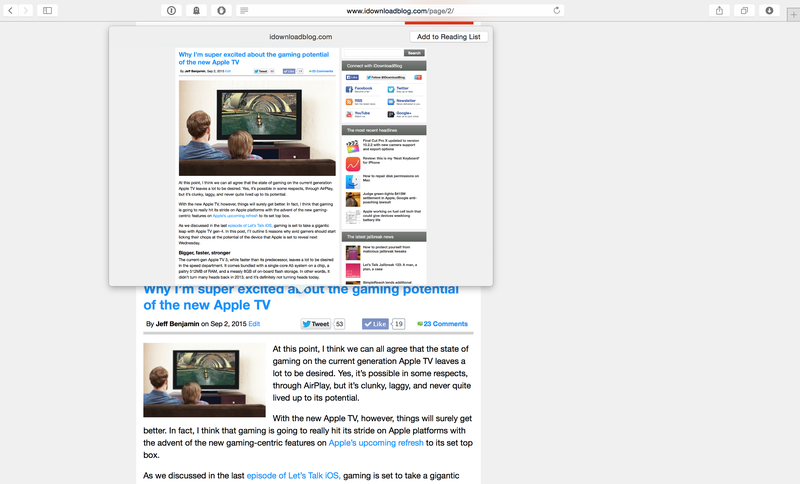Click the Edit link next to the date

pyautogui.click(x=254, y=324)
